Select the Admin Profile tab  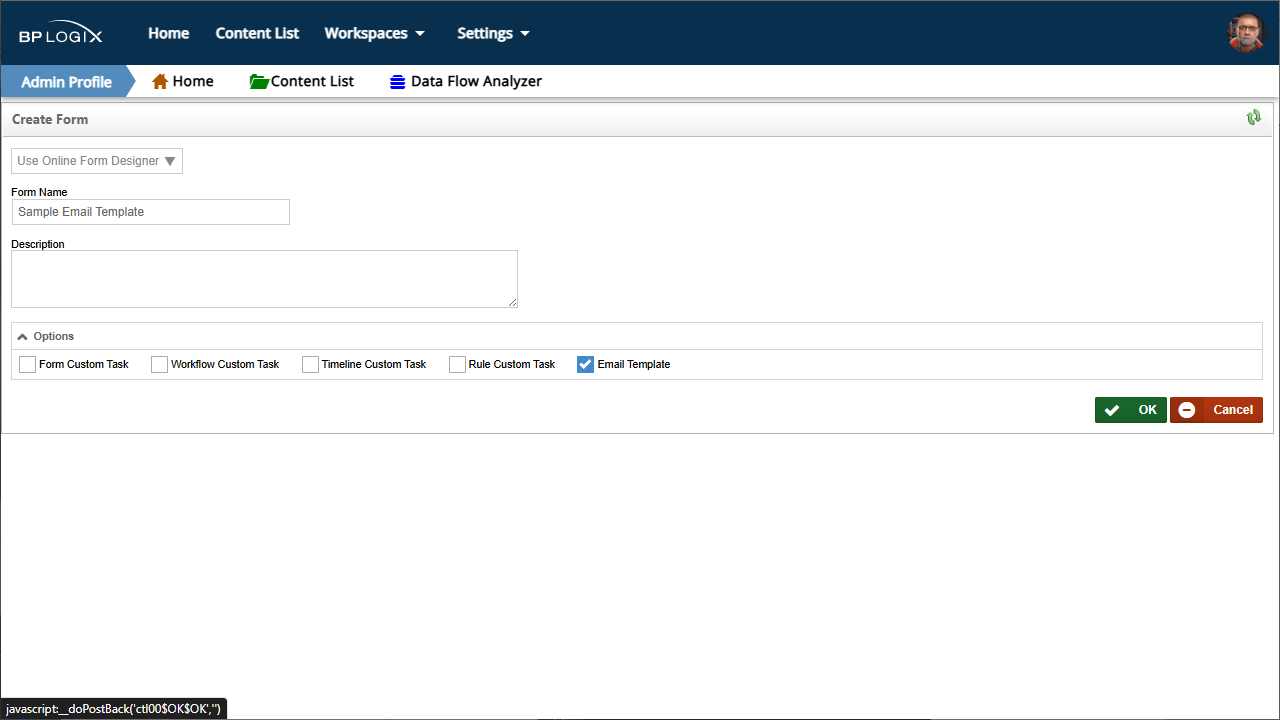tap(66, 82)
